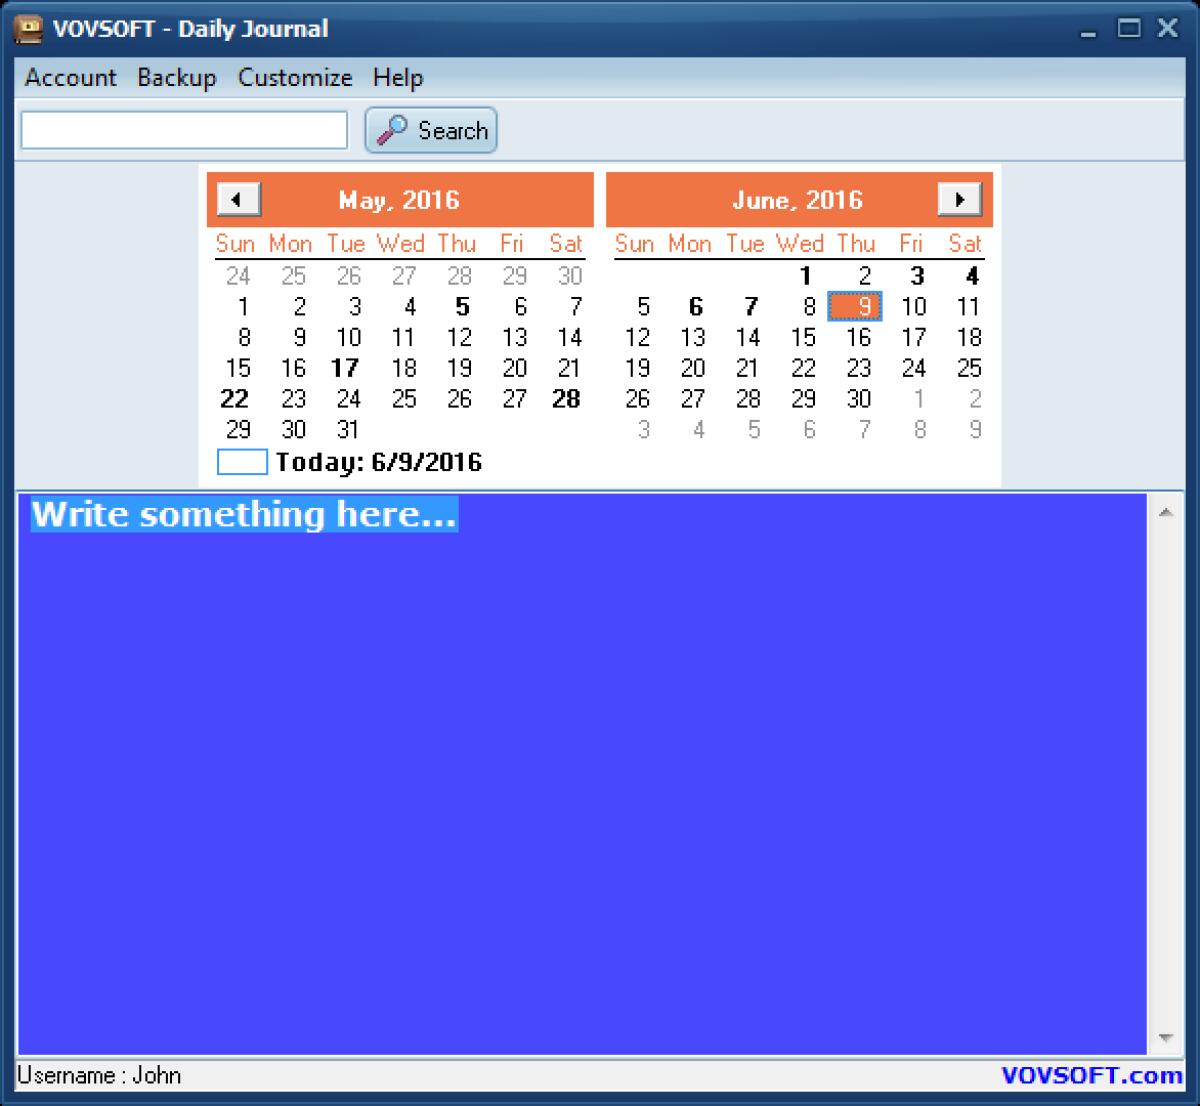
Task: Click the journal scrollbar down arrow
Action: [1165, 1037]
